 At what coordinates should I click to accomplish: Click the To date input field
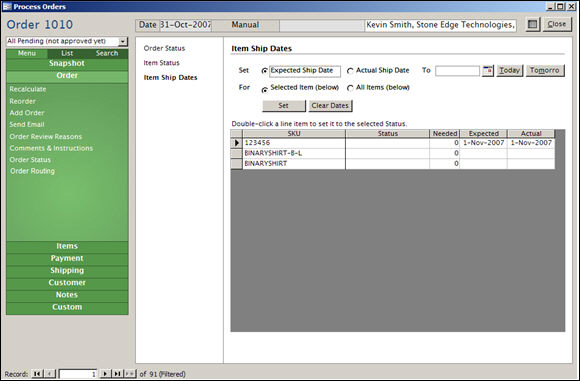click(457, 71)
